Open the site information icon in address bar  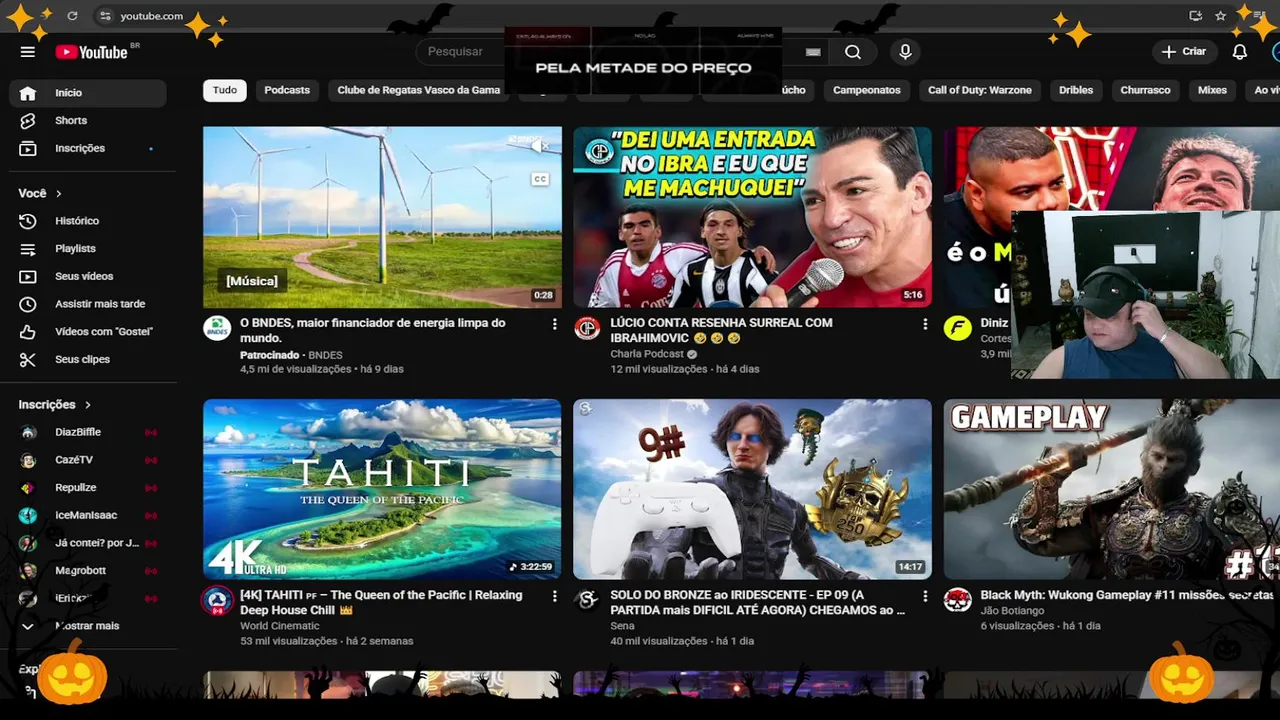106,16
